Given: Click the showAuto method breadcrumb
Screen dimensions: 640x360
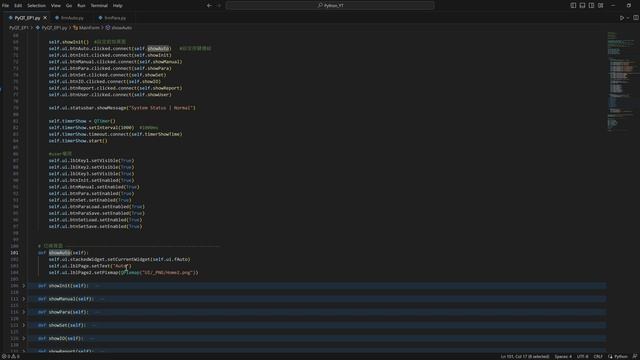Looking at the screenshot, I should click(122, 28).
